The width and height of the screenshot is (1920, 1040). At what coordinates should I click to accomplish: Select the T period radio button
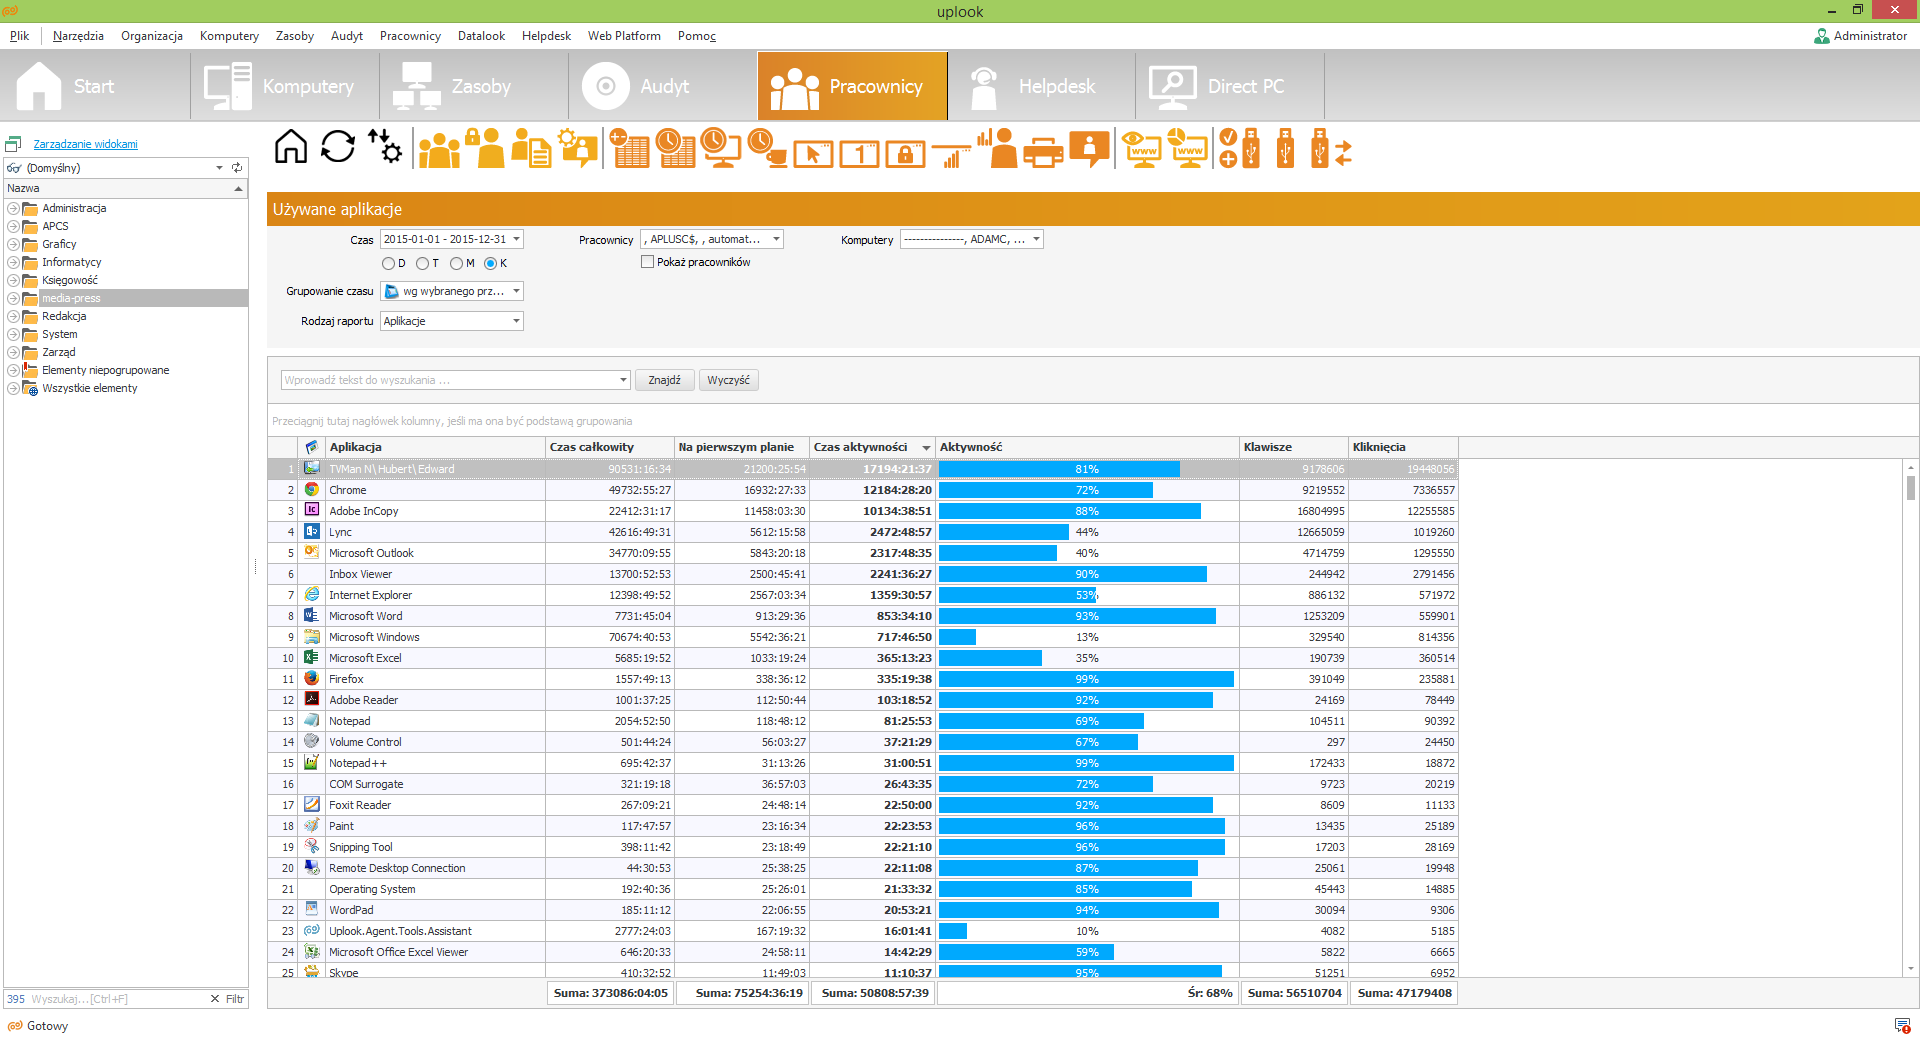point(422,263)
